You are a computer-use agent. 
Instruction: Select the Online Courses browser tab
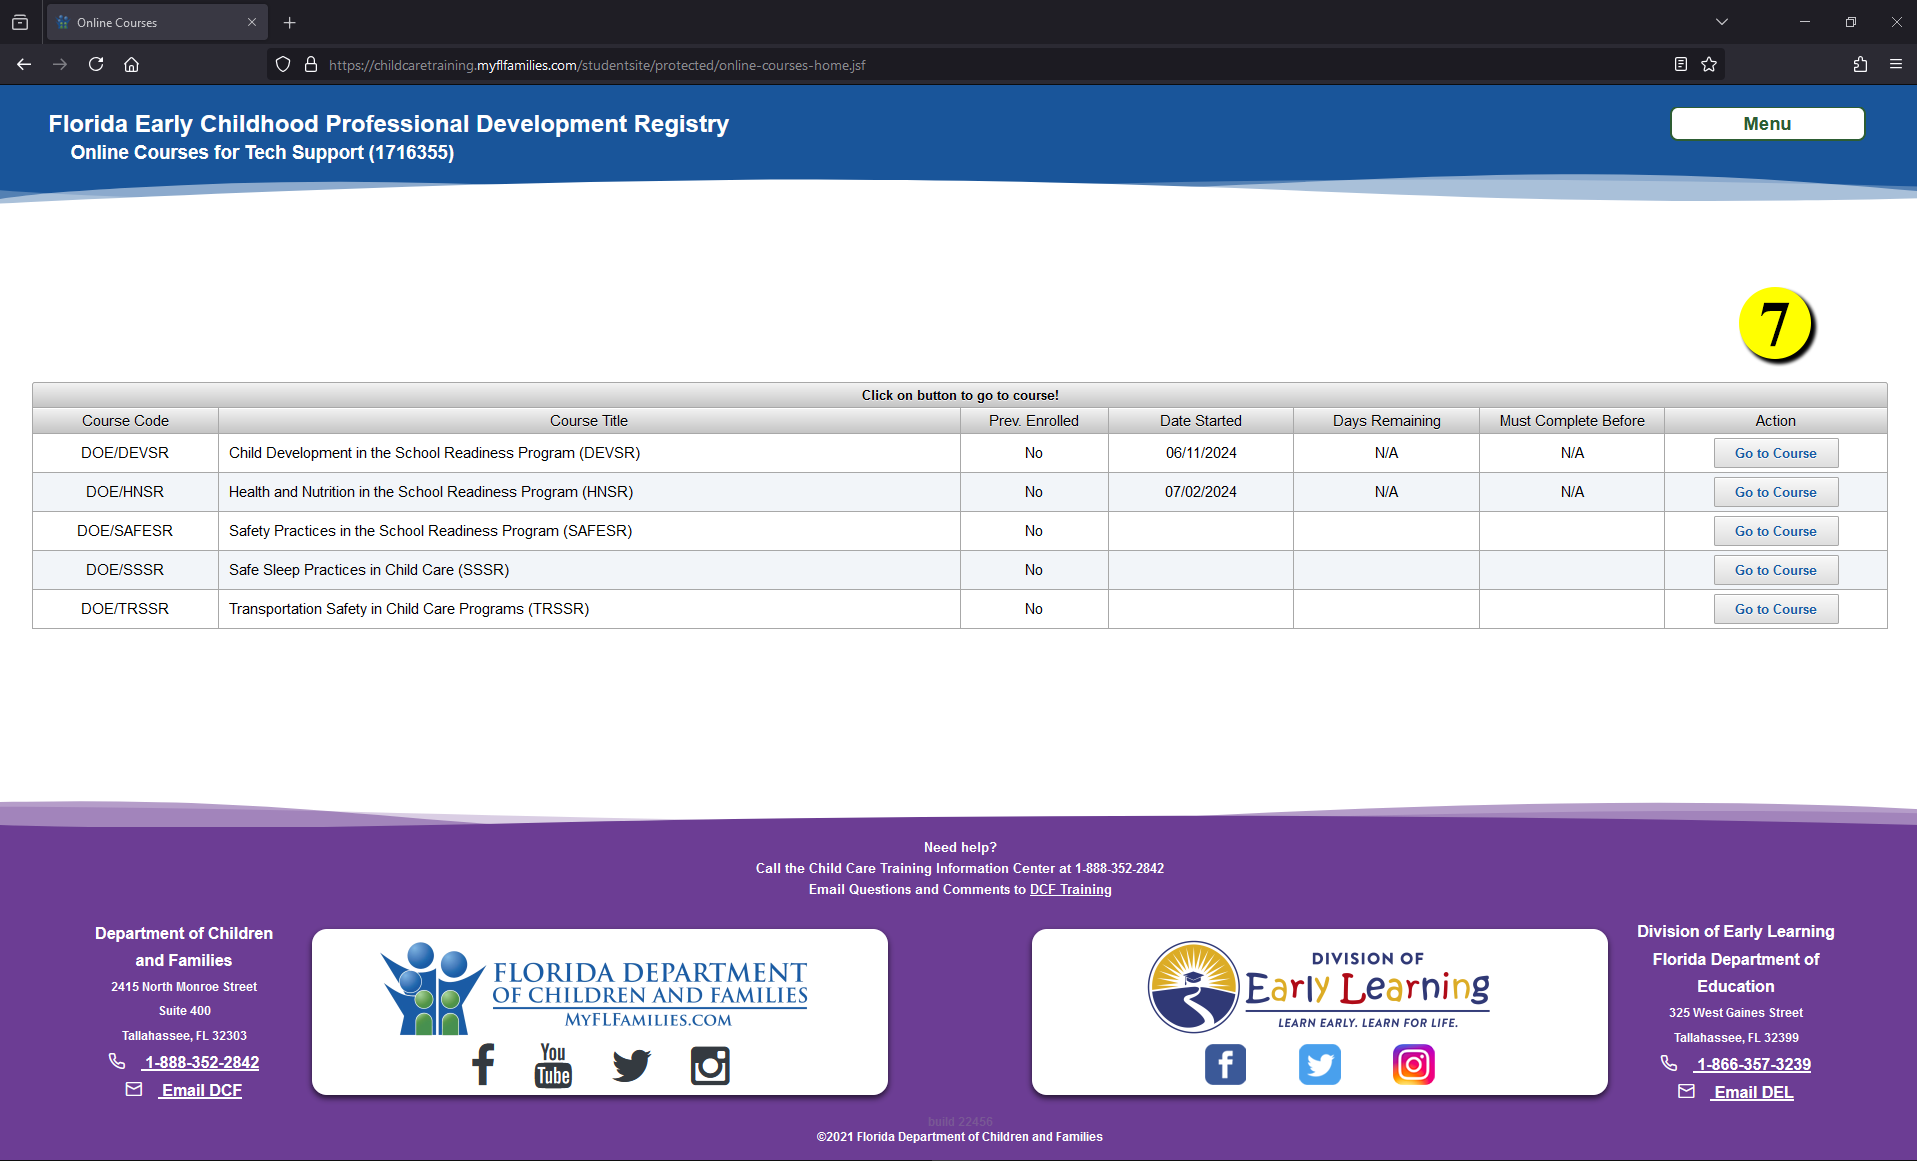click(157, 22)
